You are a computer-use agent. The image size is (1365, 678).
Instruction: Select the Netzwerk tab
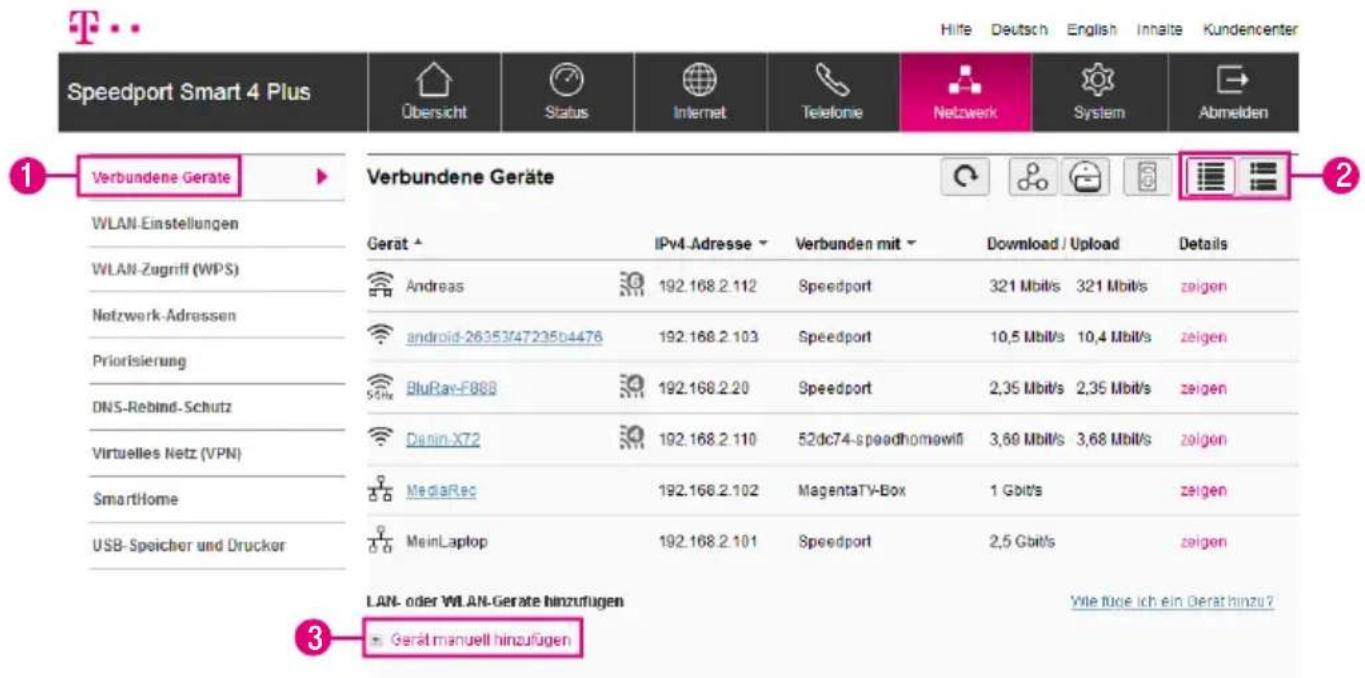pos(965,93)
